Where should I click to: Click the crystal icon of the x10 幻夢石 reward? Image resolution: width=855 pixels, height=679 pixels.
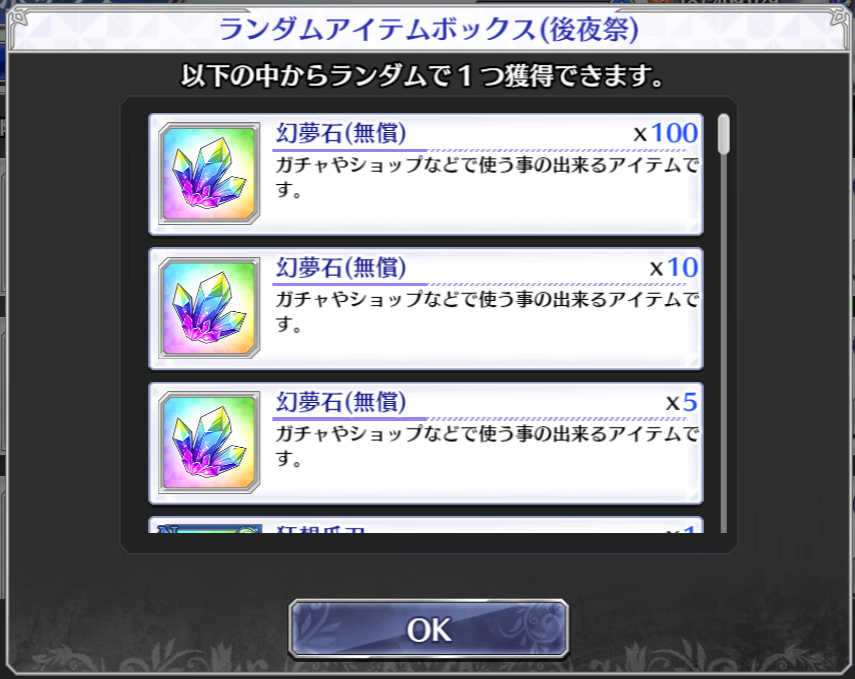(x=209, y=308)
